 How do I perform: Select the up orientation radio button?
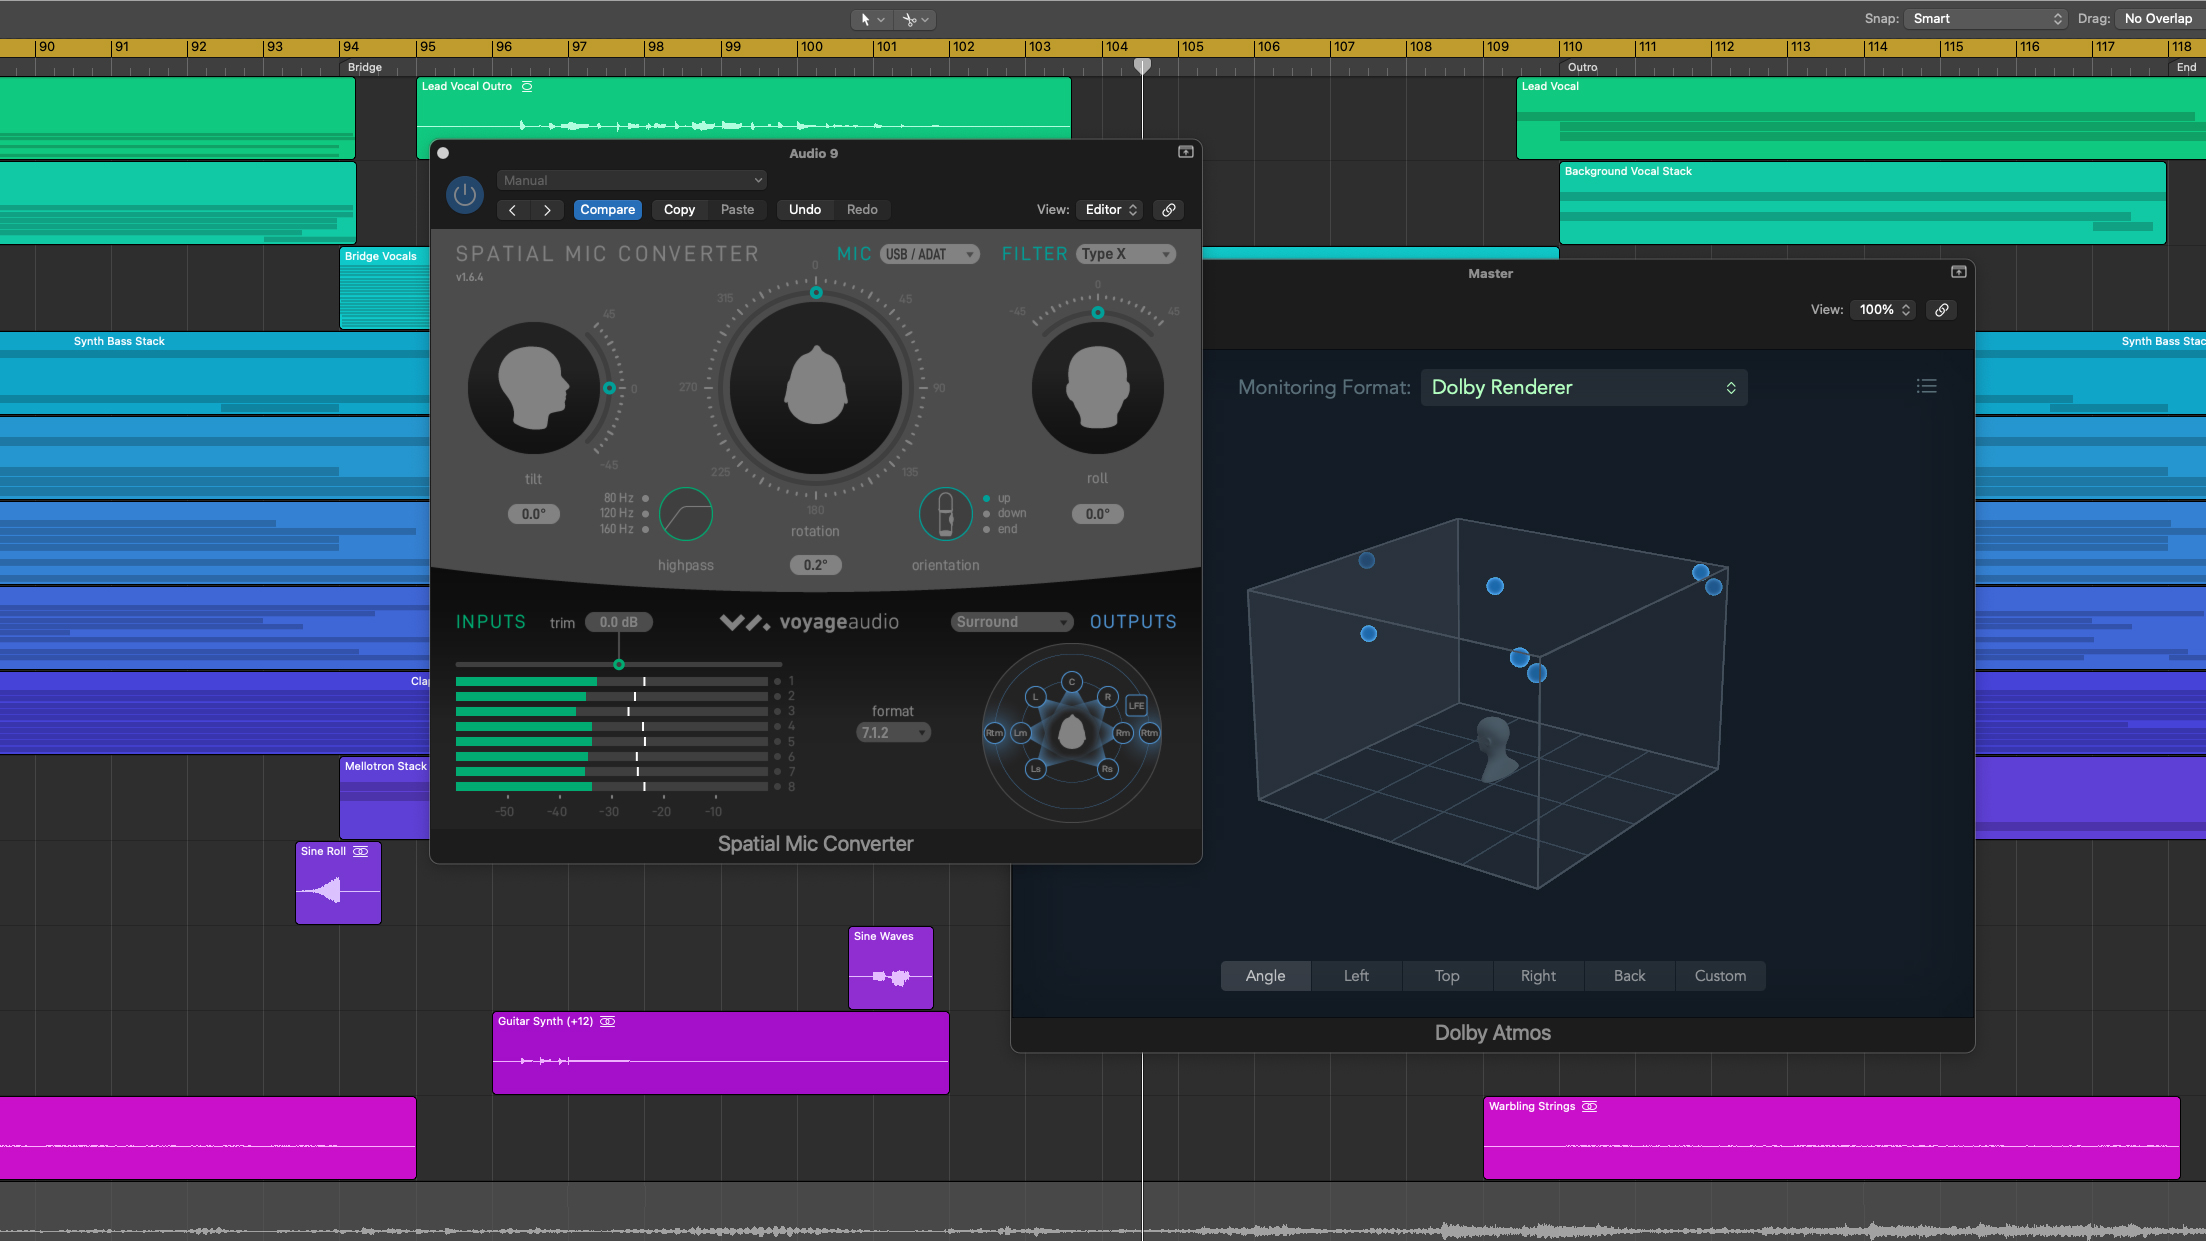tap(988, 497)
